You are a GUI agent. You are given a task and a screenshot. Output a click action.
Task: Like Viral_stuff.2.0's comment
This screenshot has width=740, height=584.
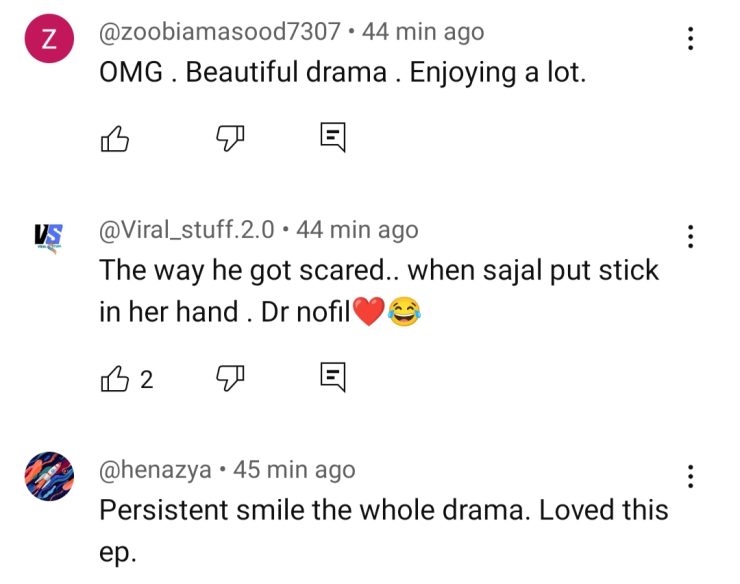tap(116, 378)
